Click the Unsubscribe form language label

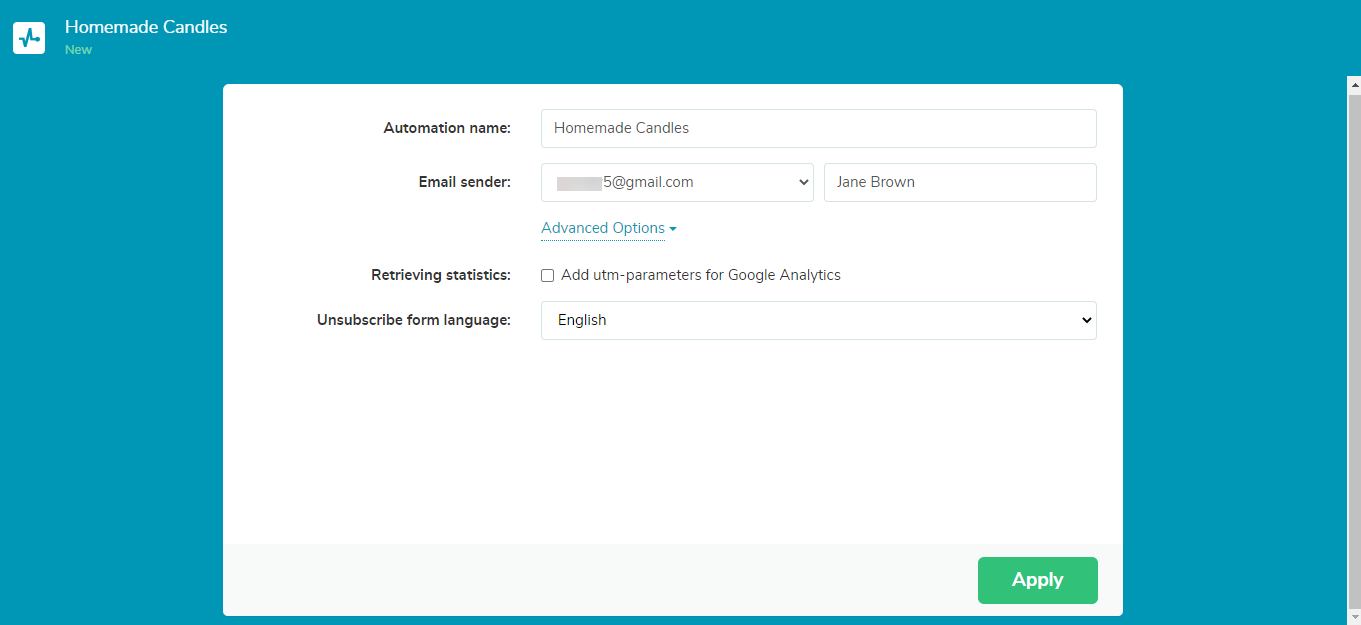414,320
